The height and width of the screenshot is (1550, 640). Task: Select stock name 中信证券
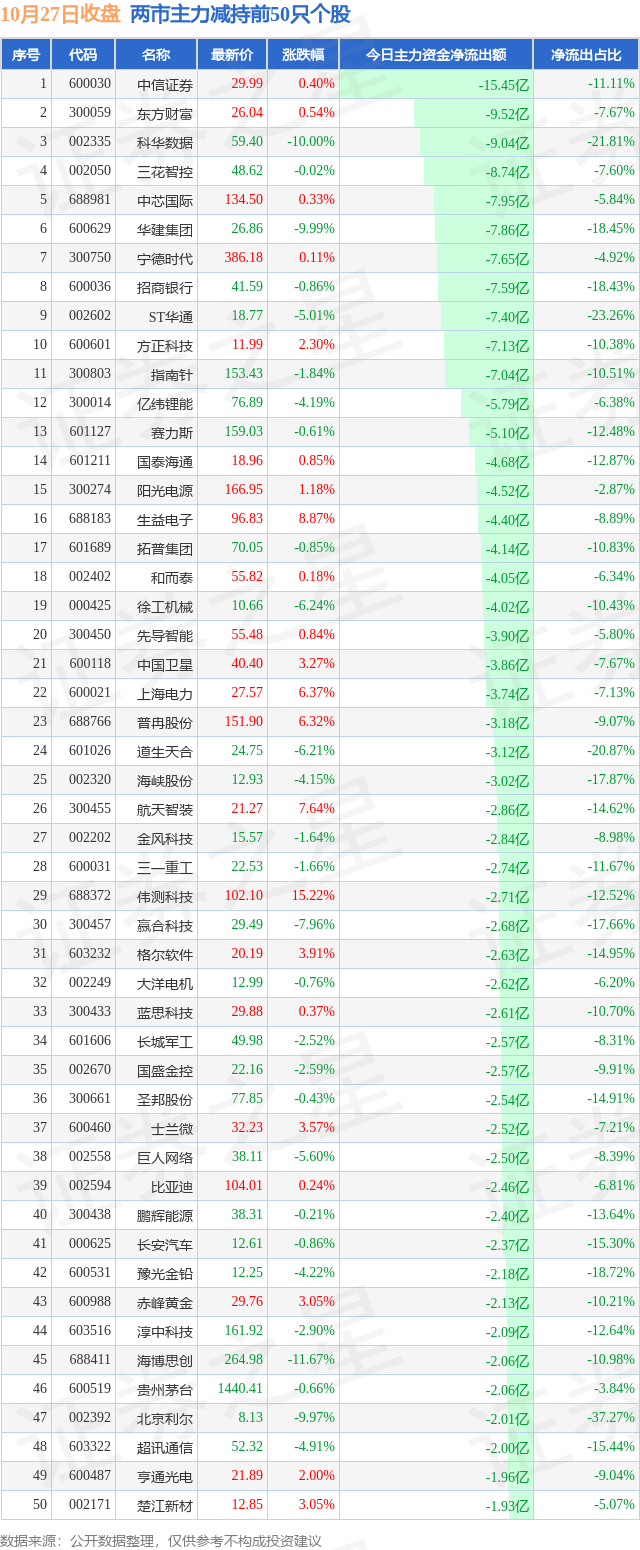(x=165, y=84)
